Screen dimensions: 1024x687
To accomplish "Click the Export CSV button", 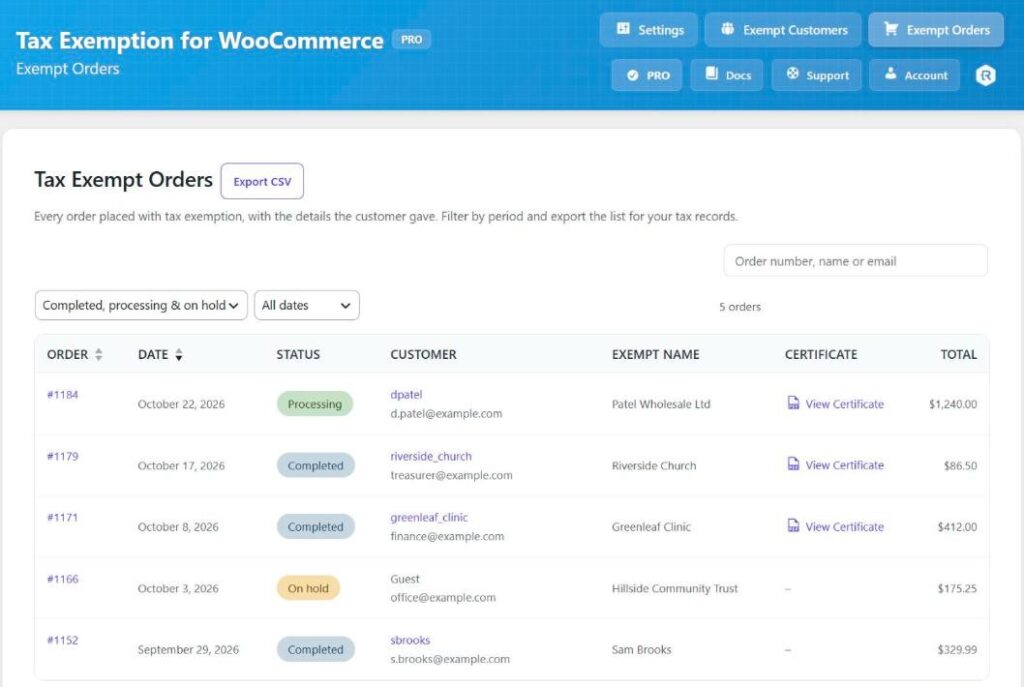I will click(262, 182).
